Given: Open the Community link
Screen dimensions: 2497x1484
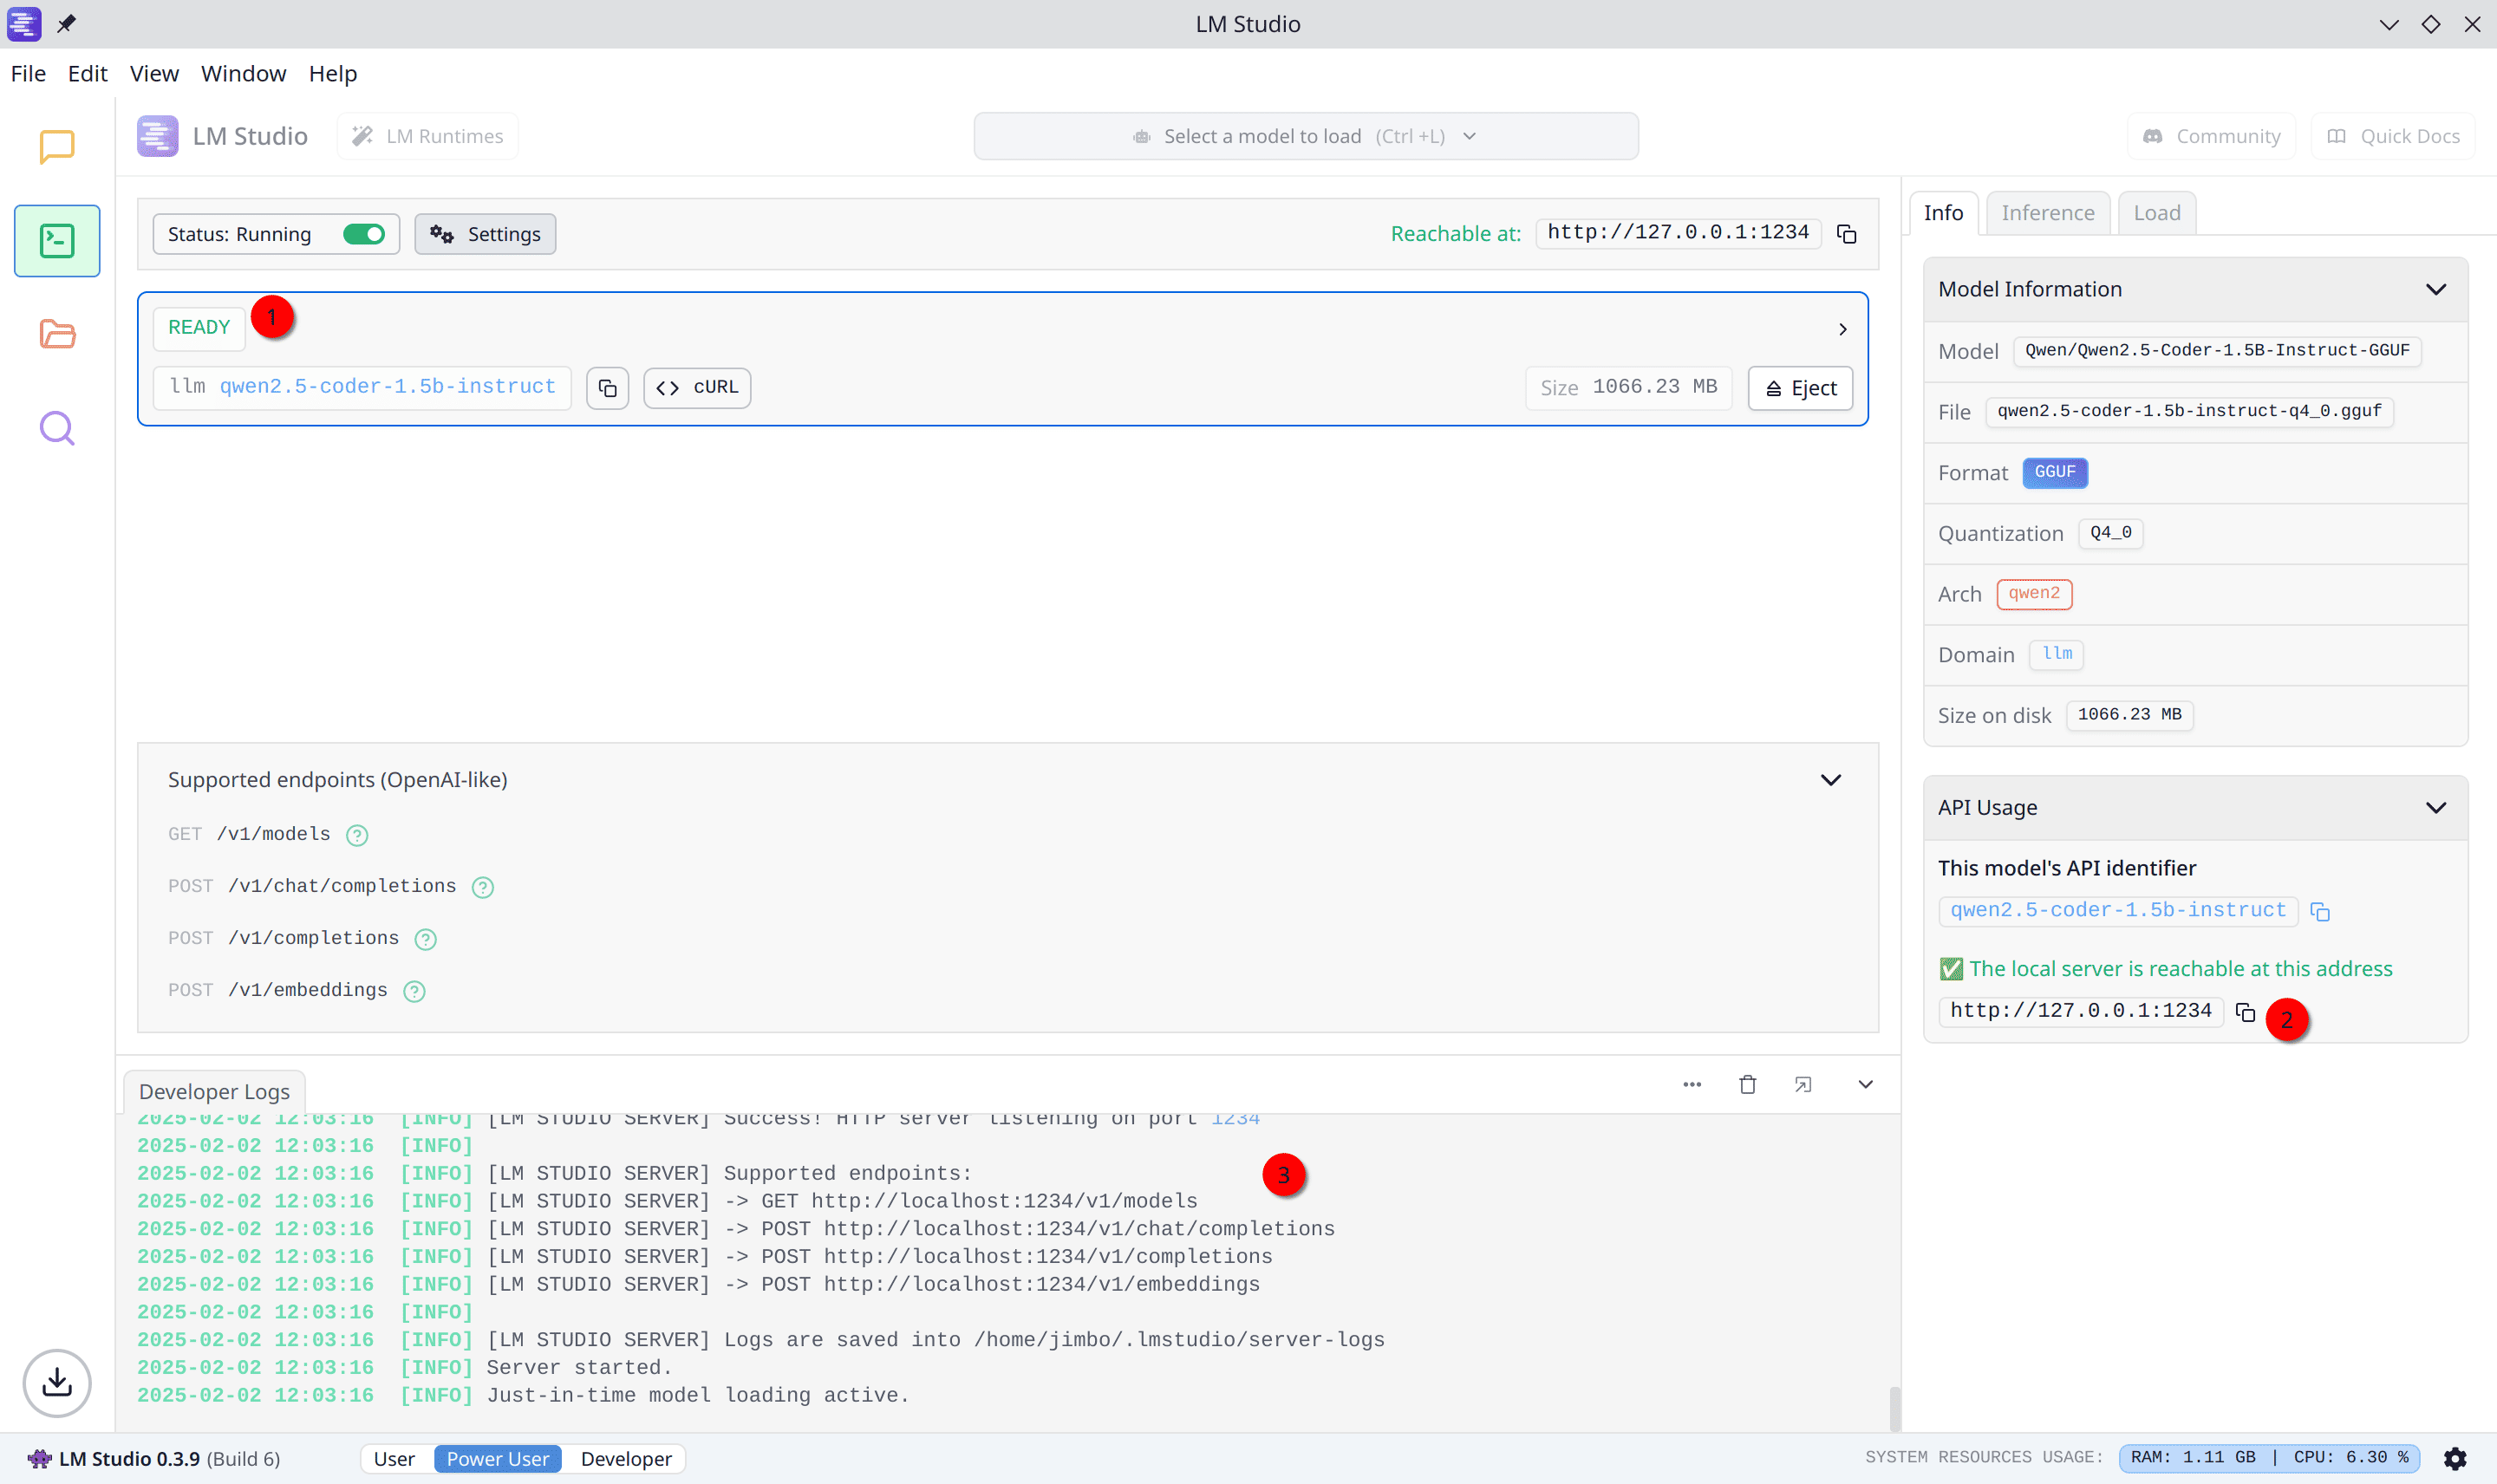Looking at the screenshot, I should tap(2211, 136).
